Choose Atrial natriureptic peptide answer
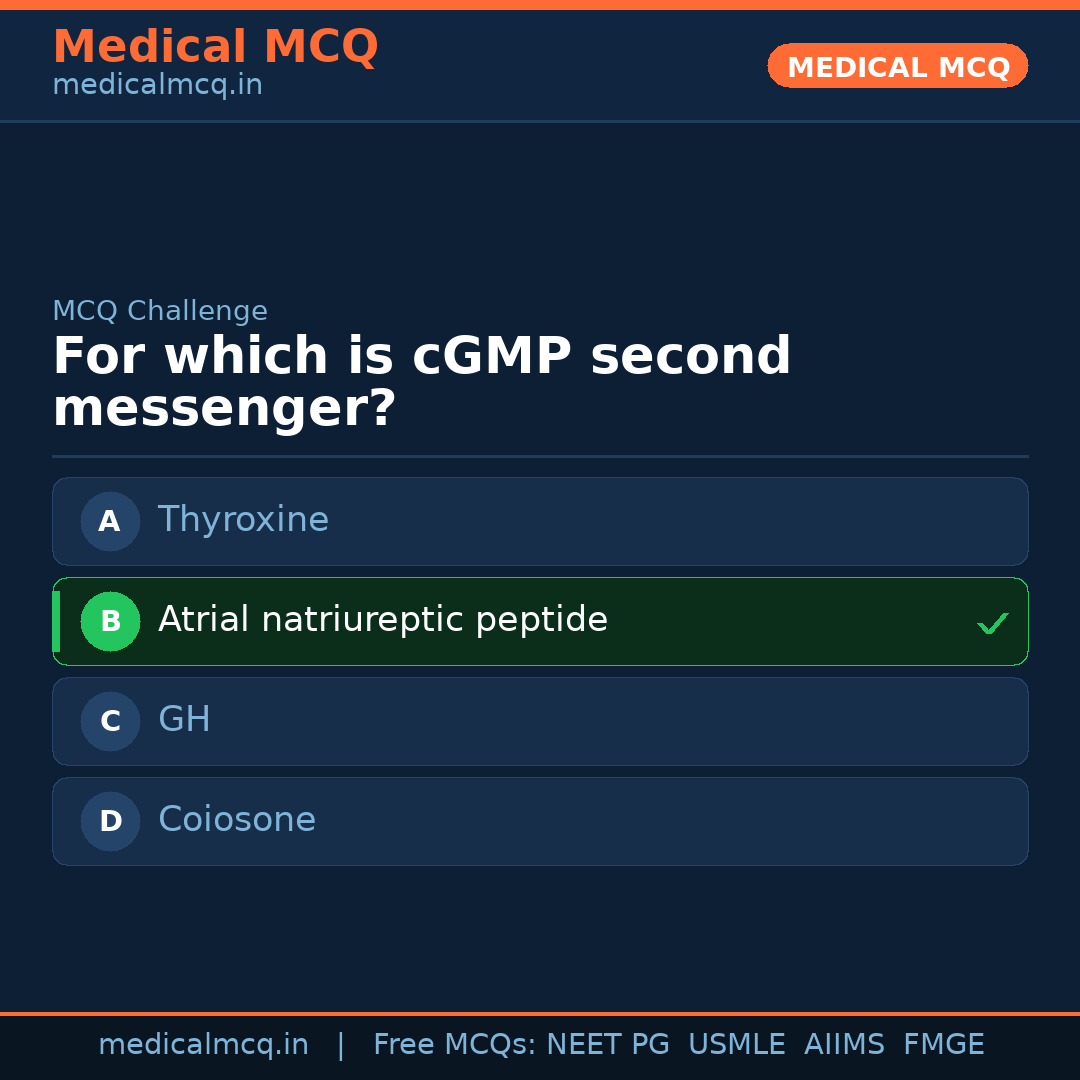The height and width of the screenshot is (1080, 1080). pos(383,620)
